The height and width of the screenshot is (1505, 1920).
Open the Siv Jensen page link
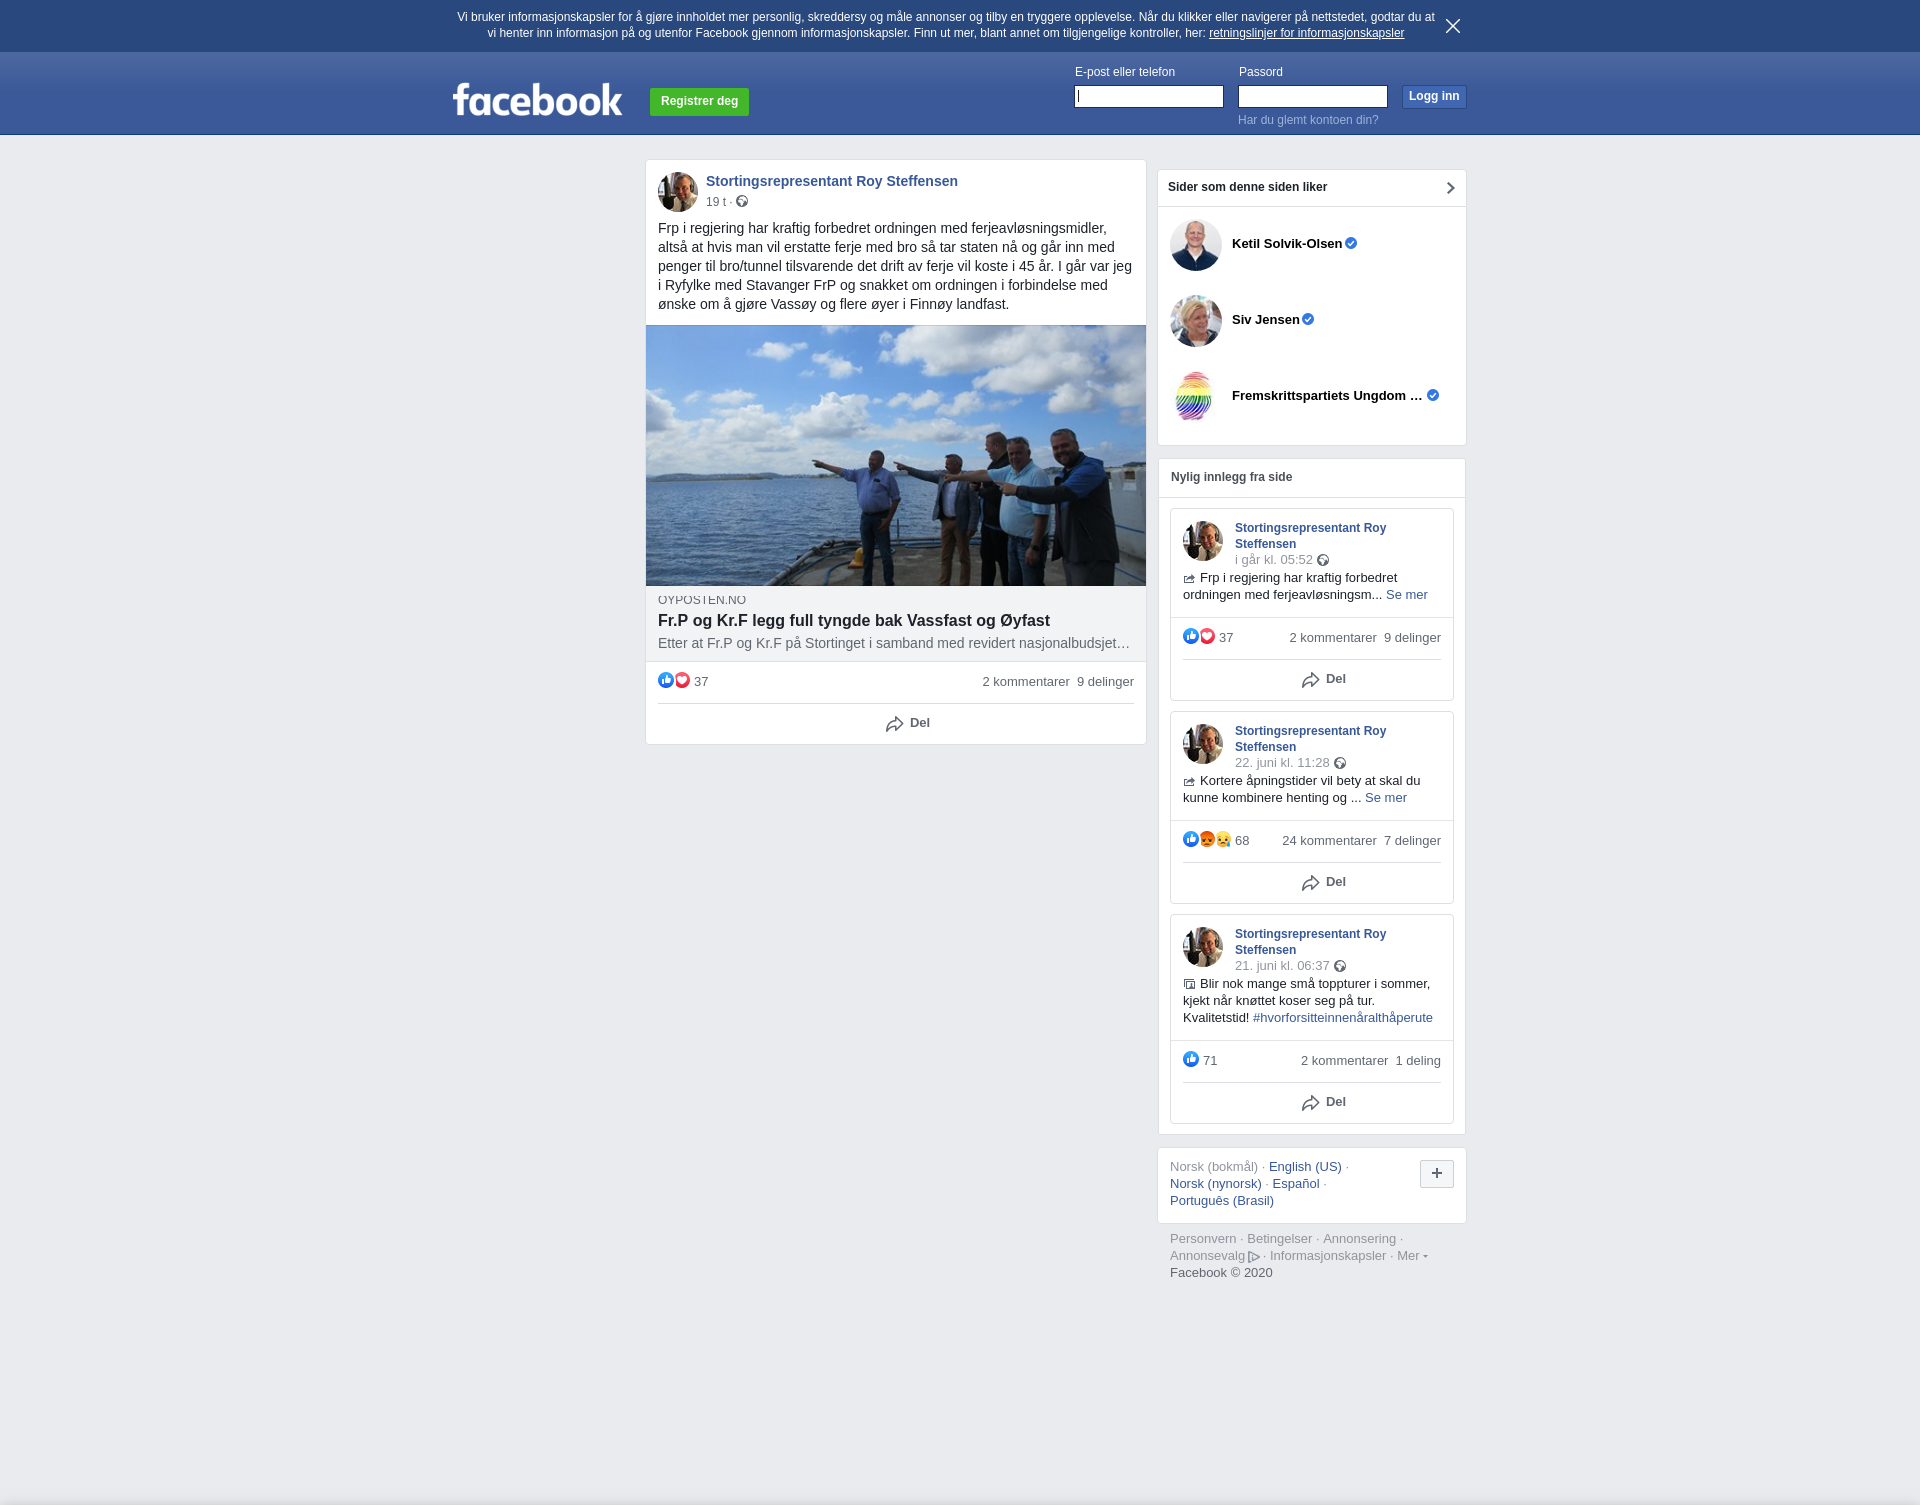(x=1266, y=320)
